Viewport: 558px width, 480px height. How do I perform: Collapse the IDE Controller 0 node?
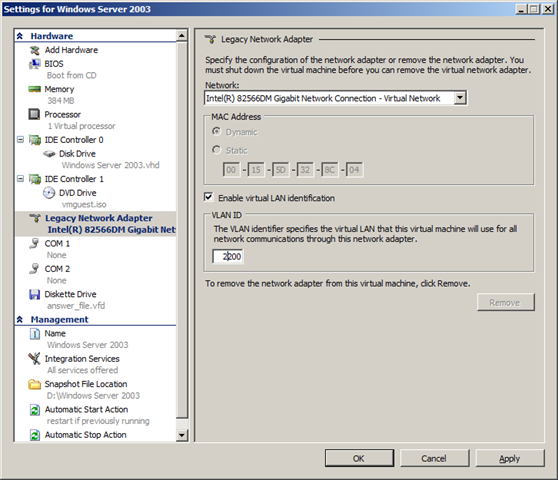coord(21,139)
